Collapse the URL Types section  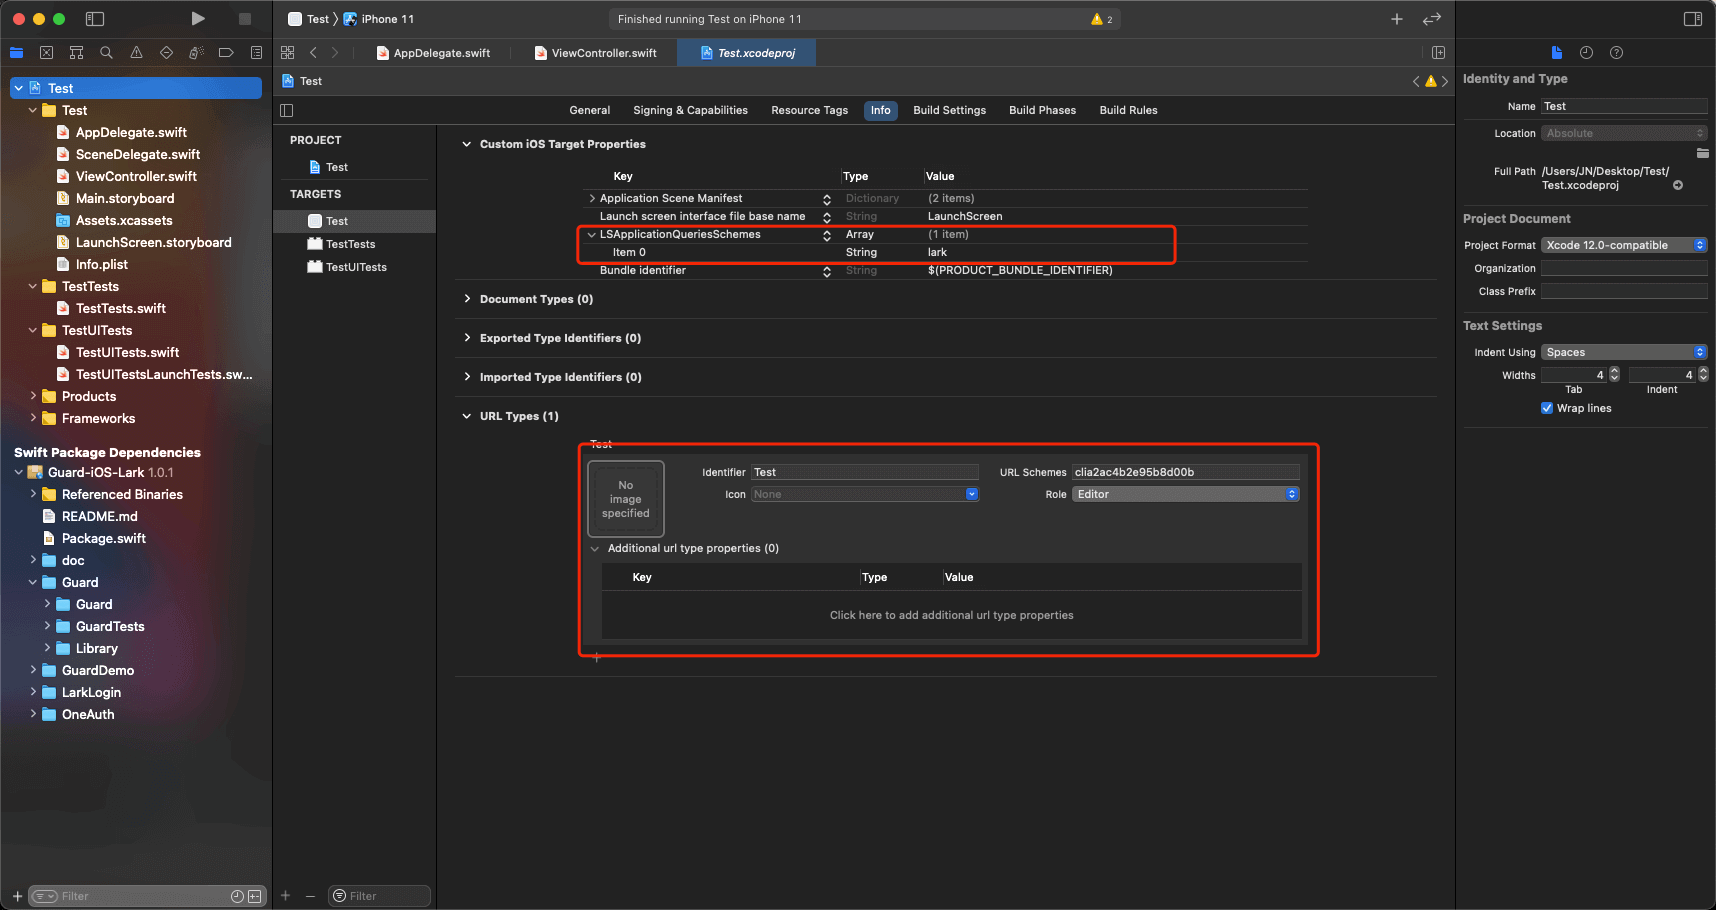(x=467, y=416)
